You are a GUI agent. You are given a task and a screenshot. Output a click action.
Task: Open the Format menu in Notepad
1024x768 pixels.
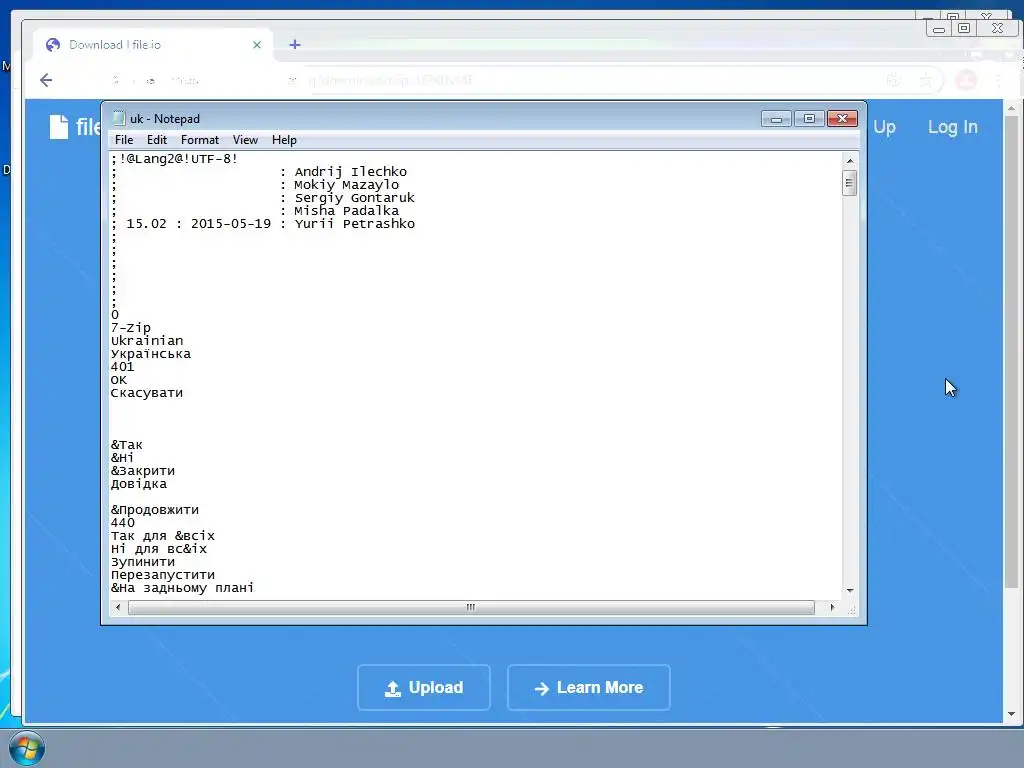[x=200, y=140]
